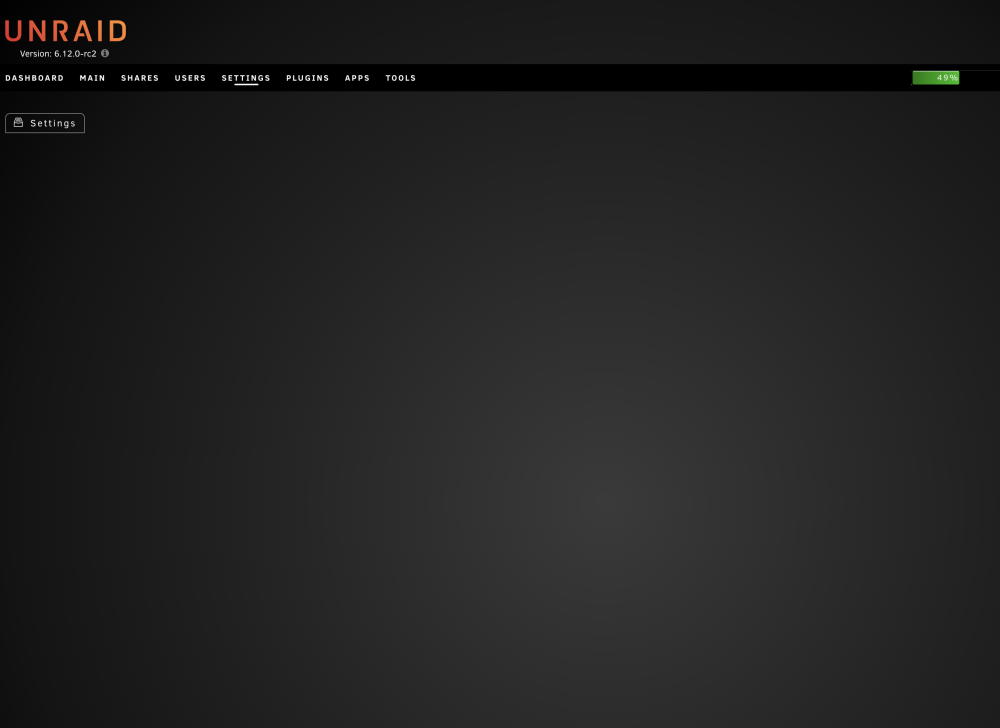Select the Settings nav item

point(246,78)
